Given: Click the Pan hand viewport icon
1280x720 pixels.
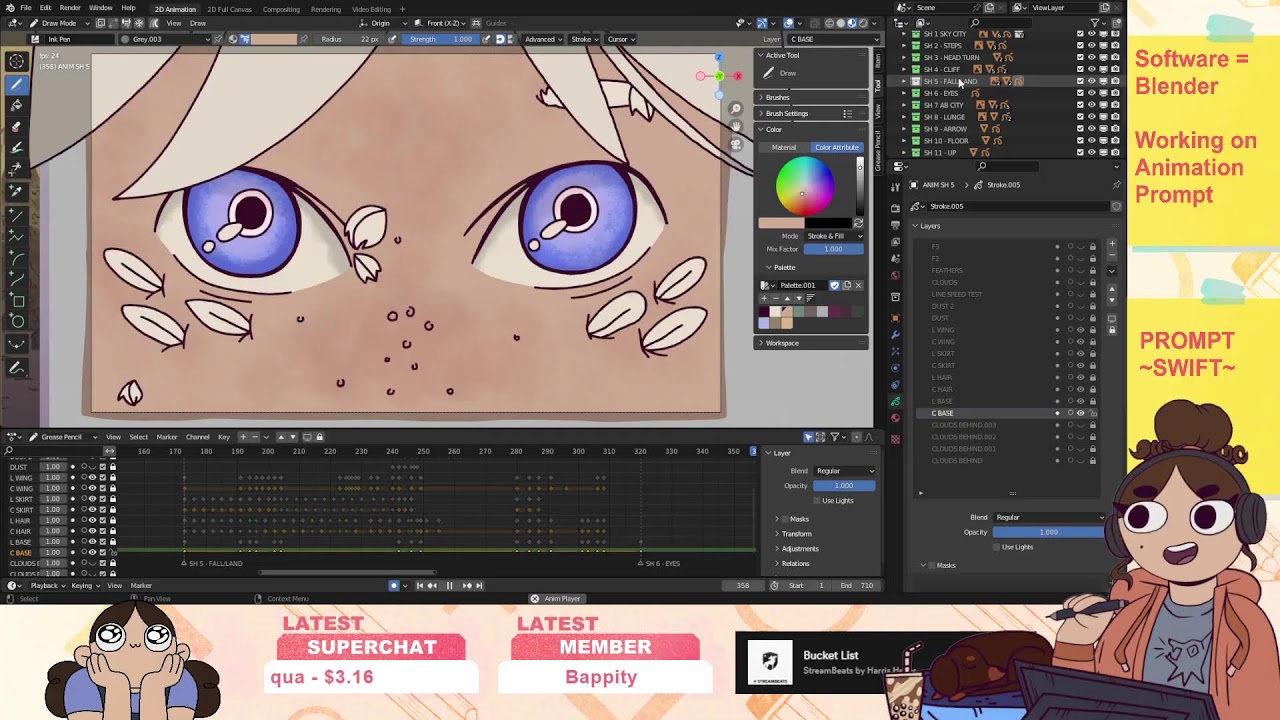Looking at the screenshot, I should coord(736,127).
